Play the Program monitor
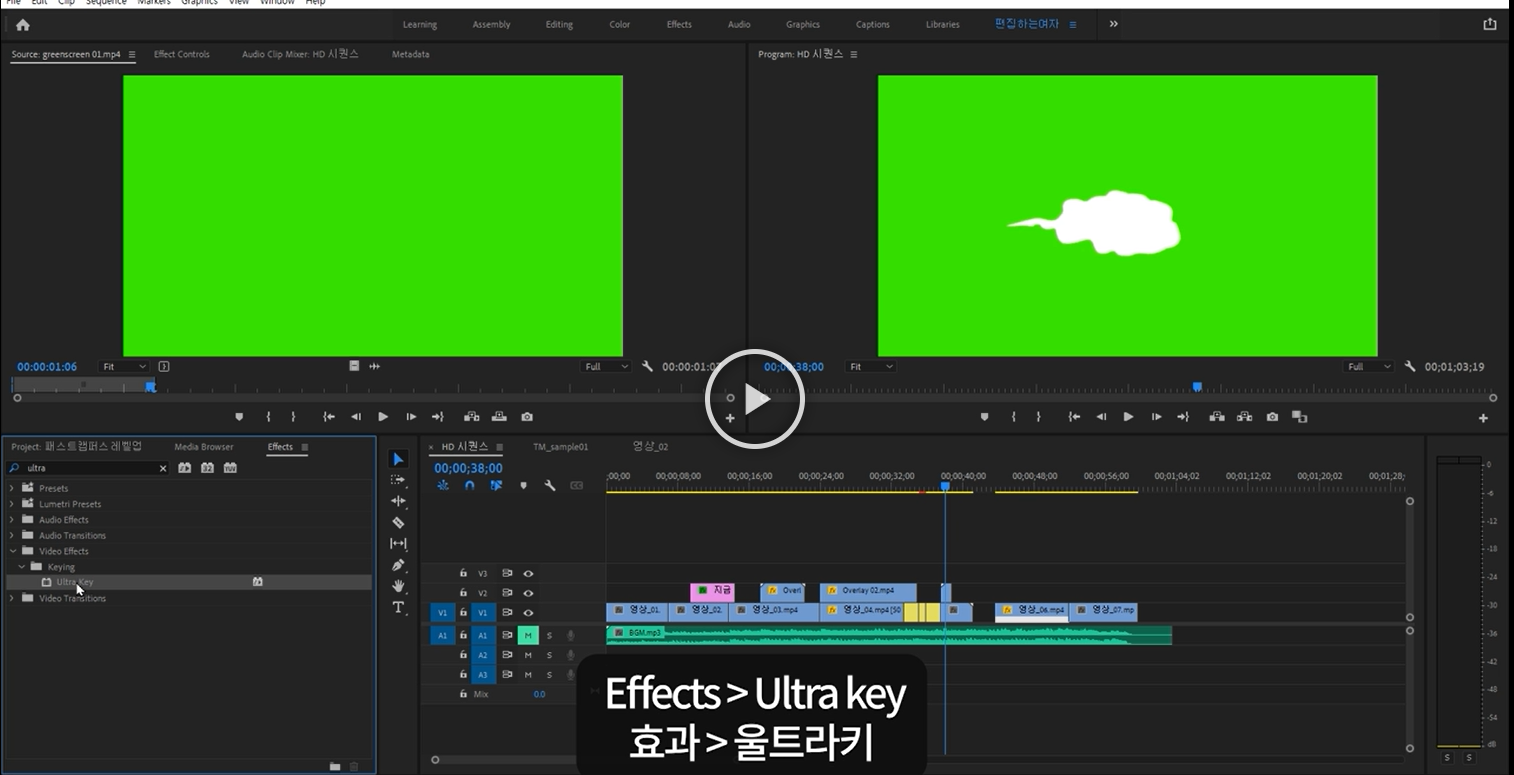 tap(1128, 417)
